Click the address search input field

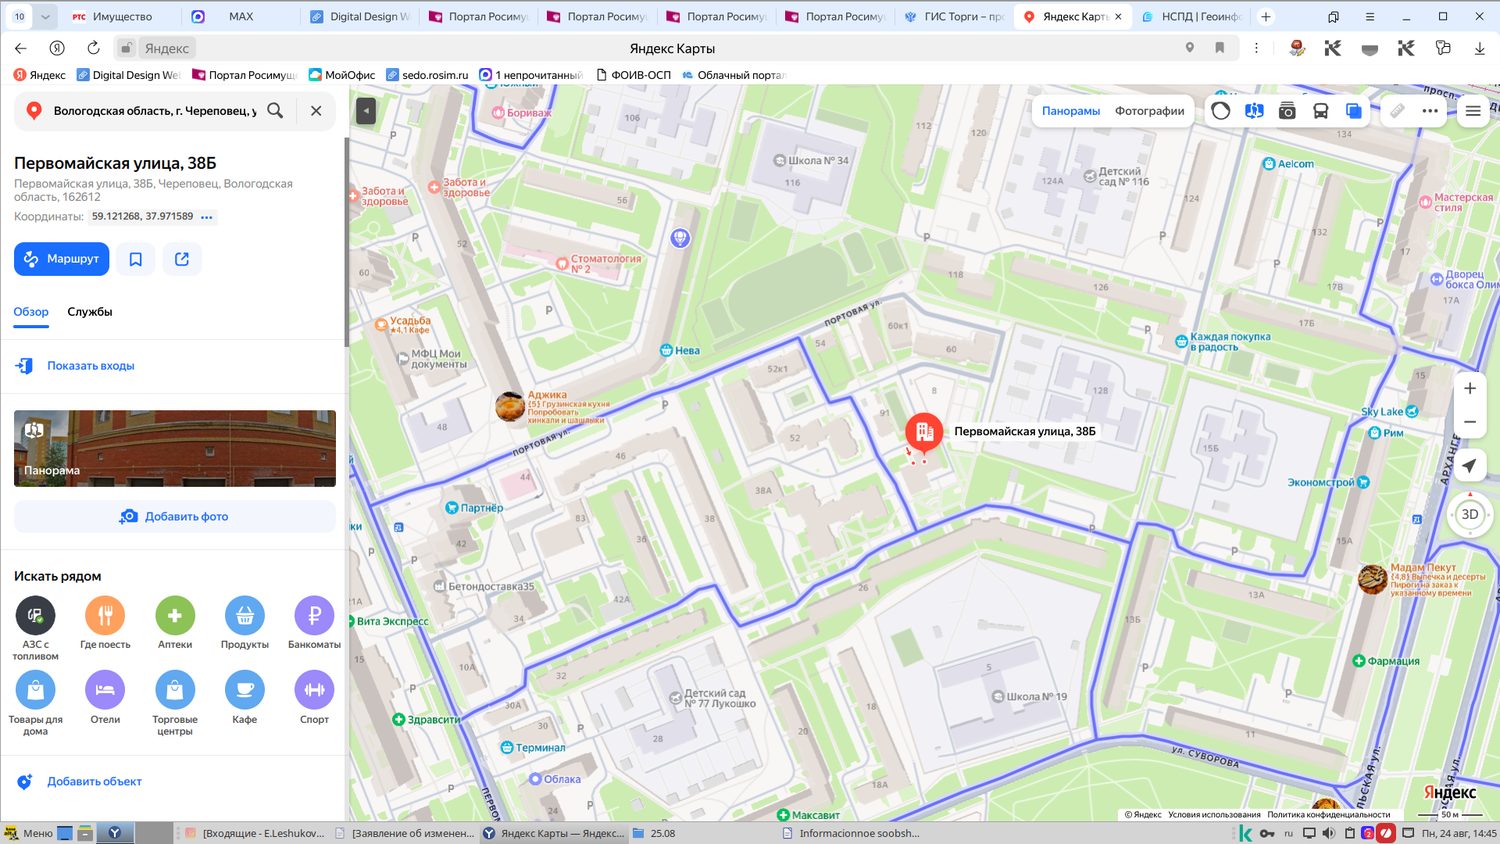pyautogui.click(x=155, y=111)
